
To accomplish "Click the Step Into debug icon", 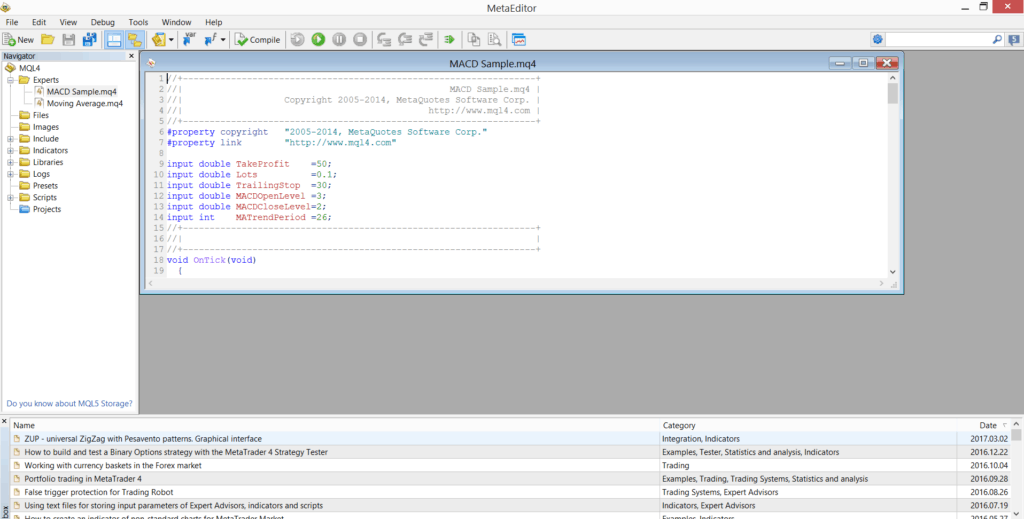I will click(x=384, y=40).
